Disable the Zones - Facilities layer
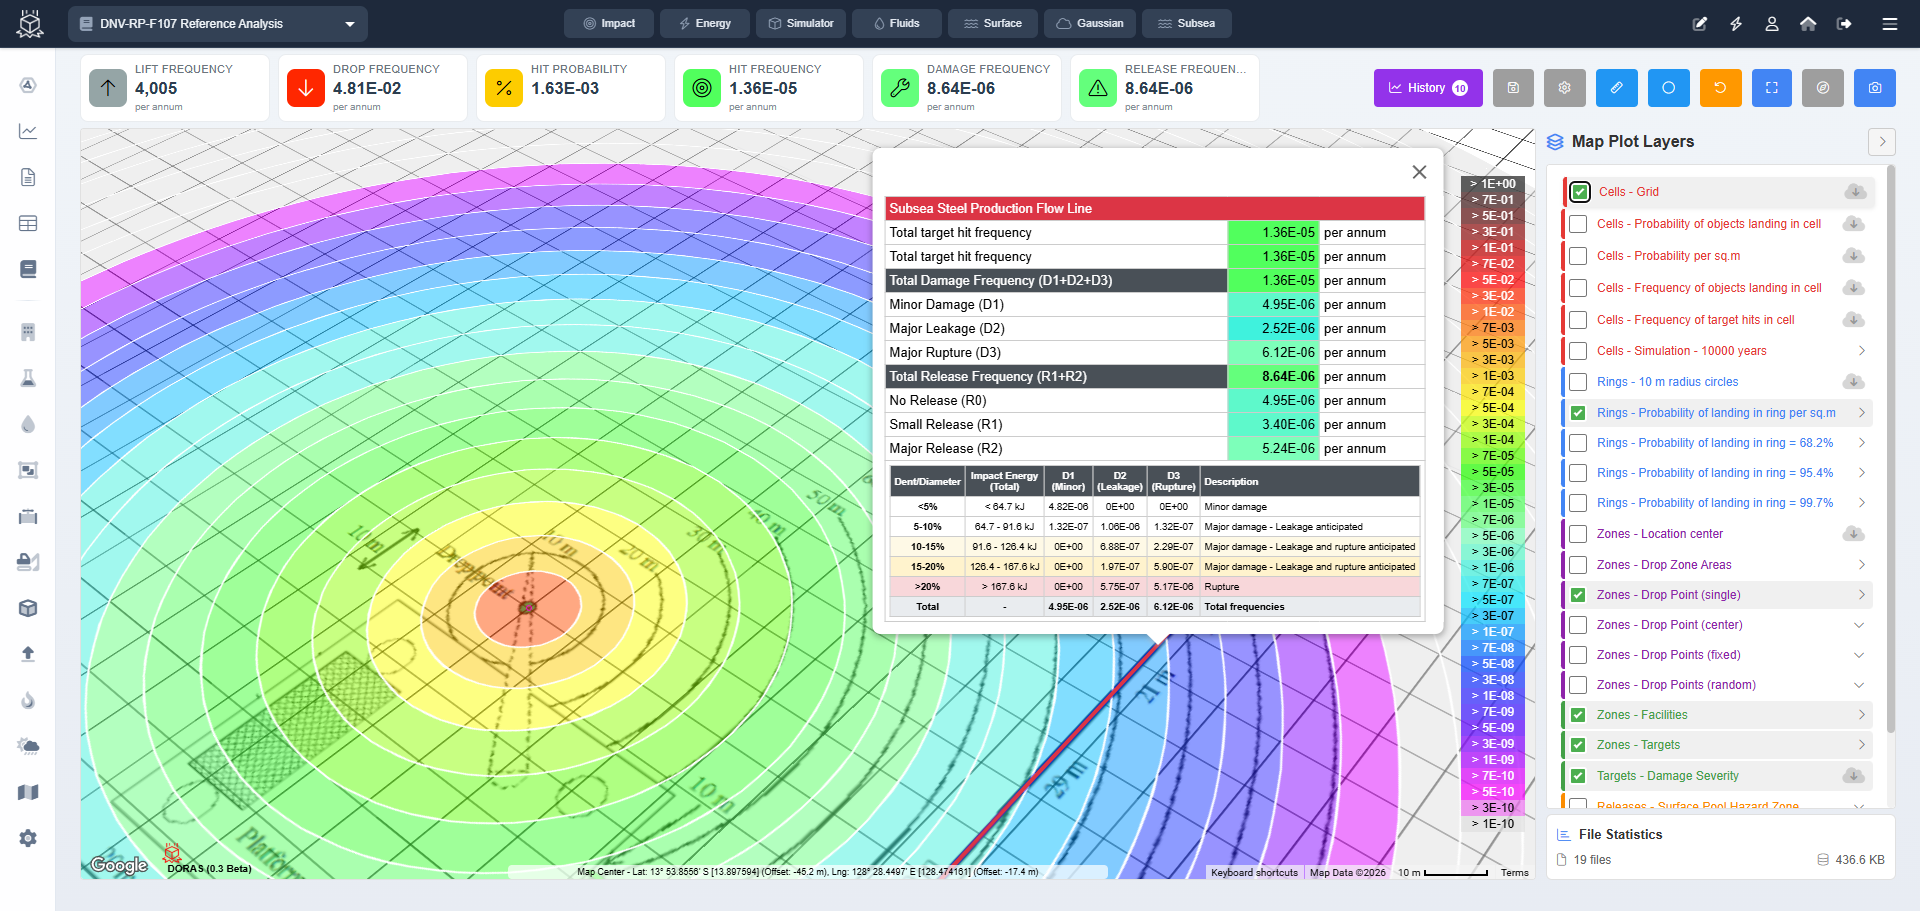The width and height of the screenshot is (1920, 911). [x=1578, y=715]
